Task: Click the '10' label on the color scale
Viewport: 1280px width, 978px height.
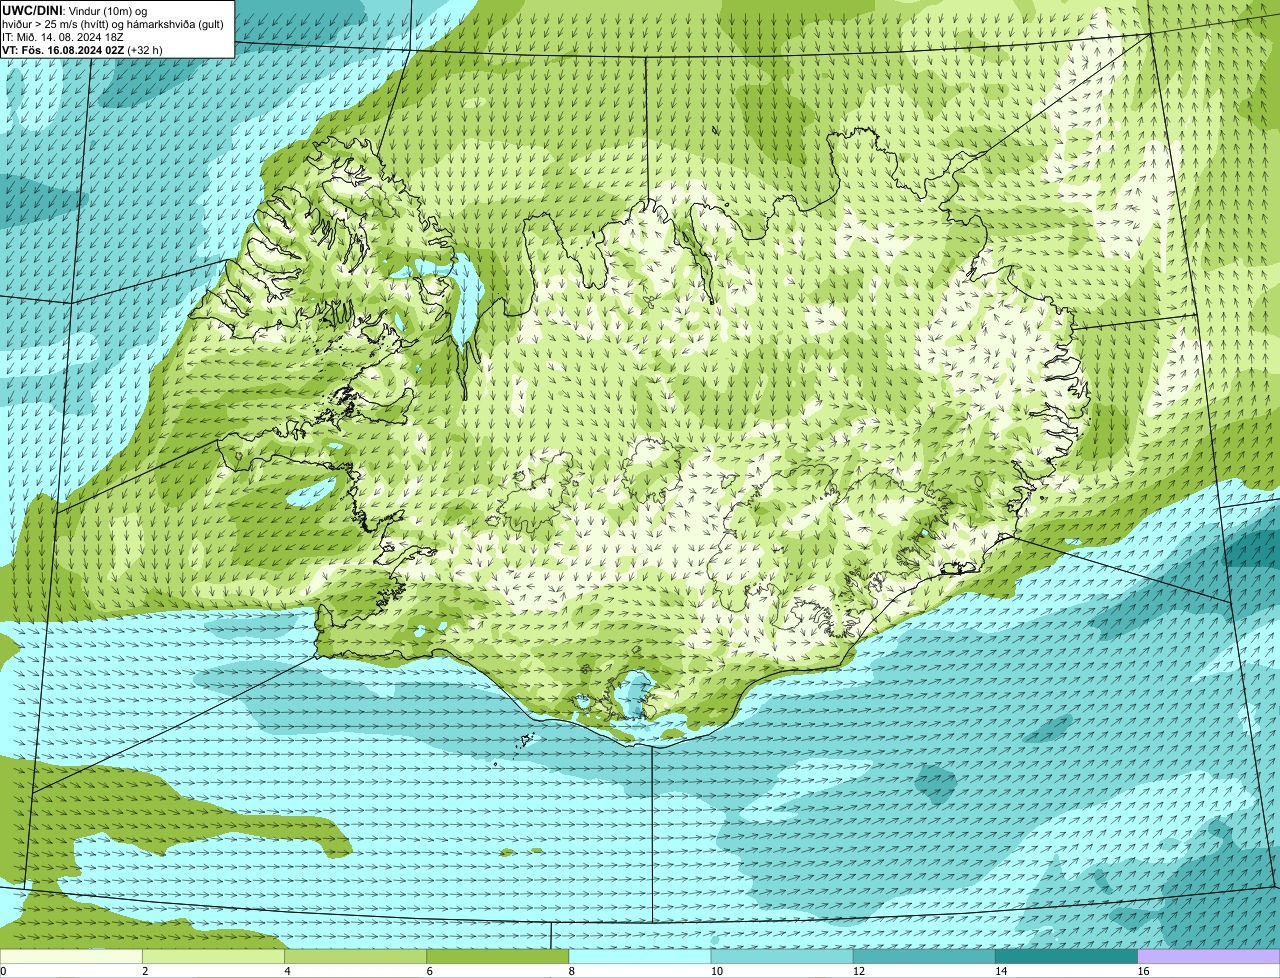Action: point(715,971)
